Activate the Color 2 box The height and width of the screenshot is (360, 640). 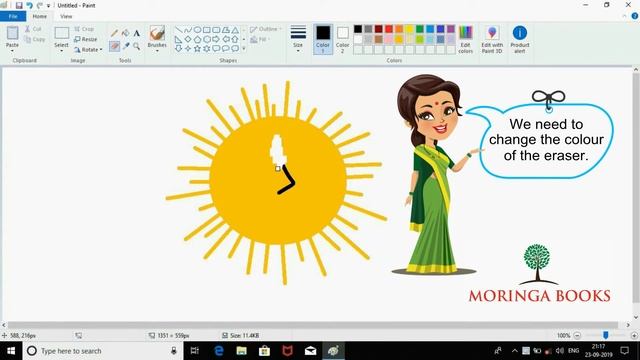[342, 39]
